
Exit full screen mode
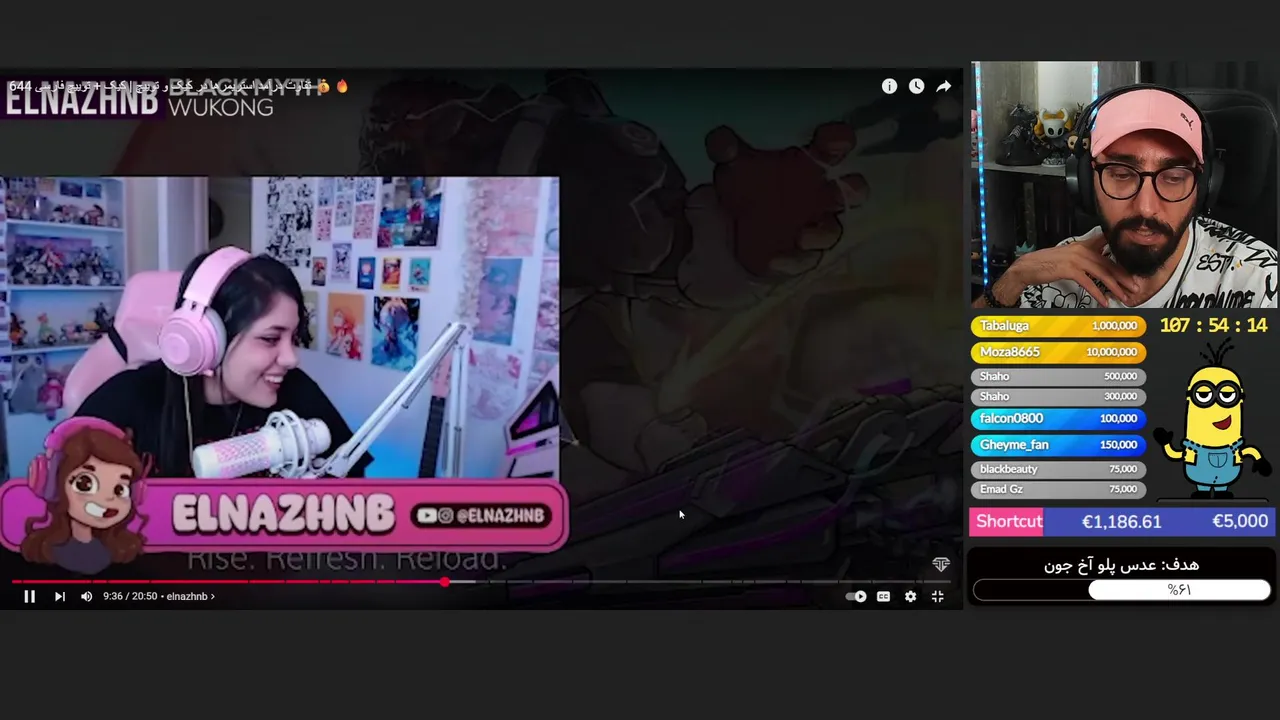(x=938, y=596)
